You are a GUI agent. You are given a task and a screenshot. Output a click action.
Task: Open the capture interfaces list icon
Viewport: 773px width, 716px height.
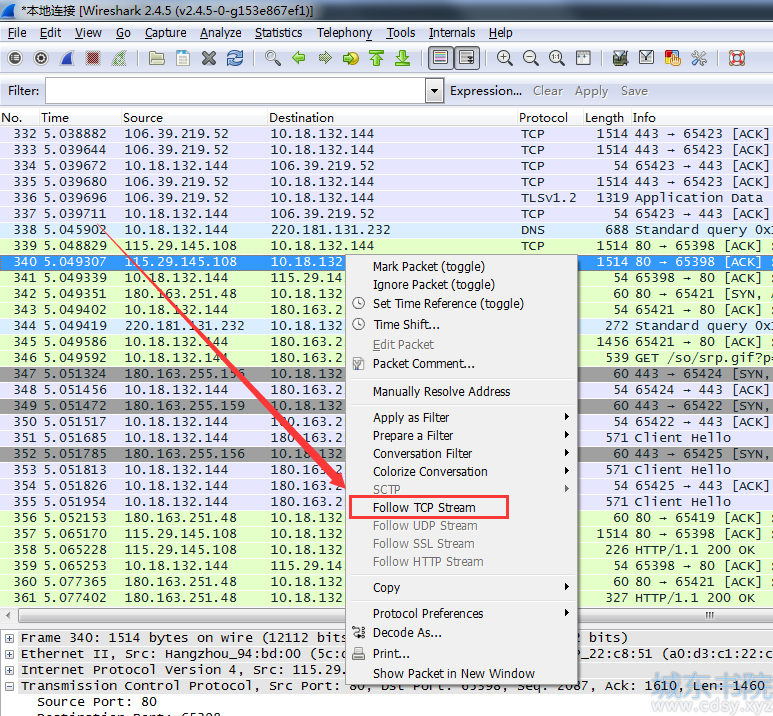[x=15, y=58]
